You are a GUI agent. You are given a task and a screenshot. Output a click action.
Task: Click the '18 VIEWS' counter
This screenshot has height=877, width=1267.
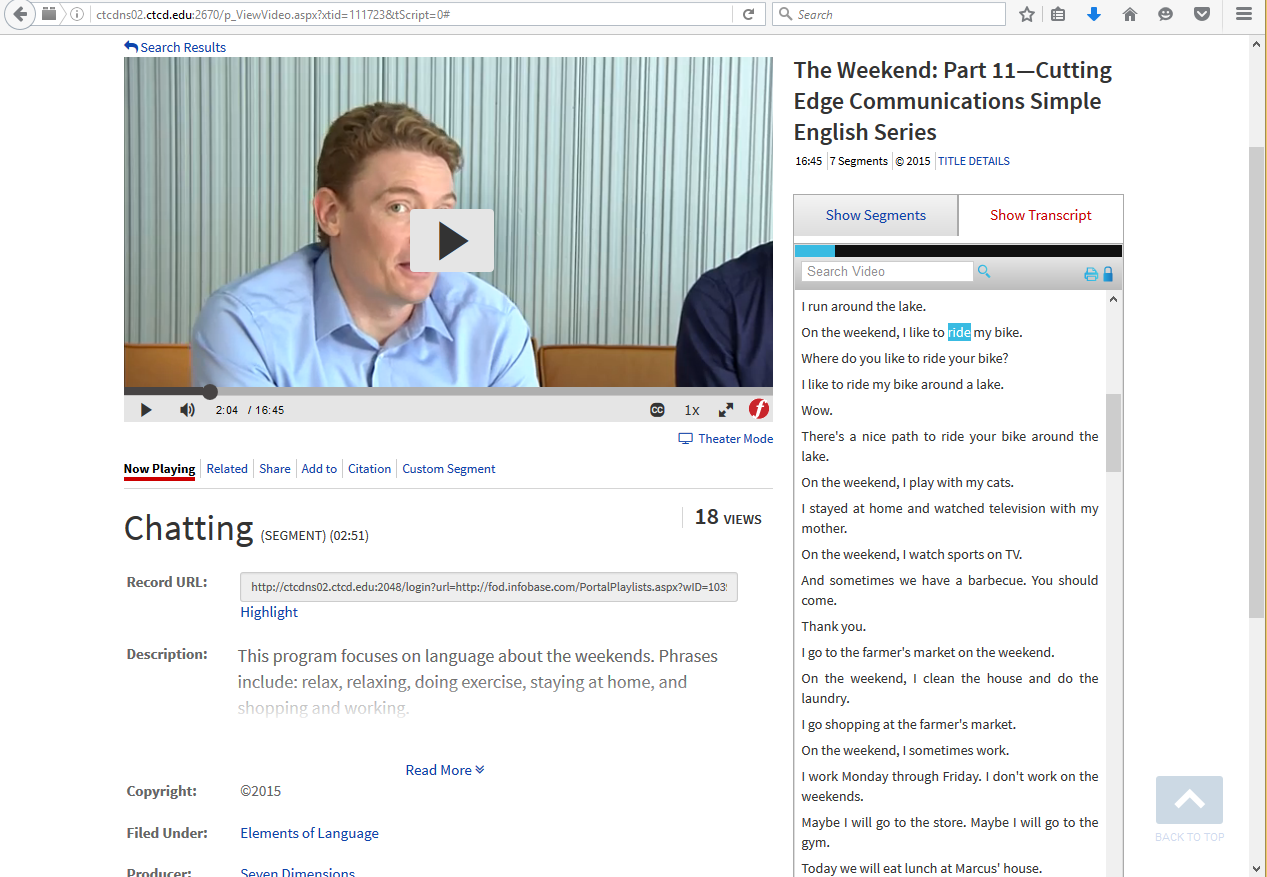[728, 517]
